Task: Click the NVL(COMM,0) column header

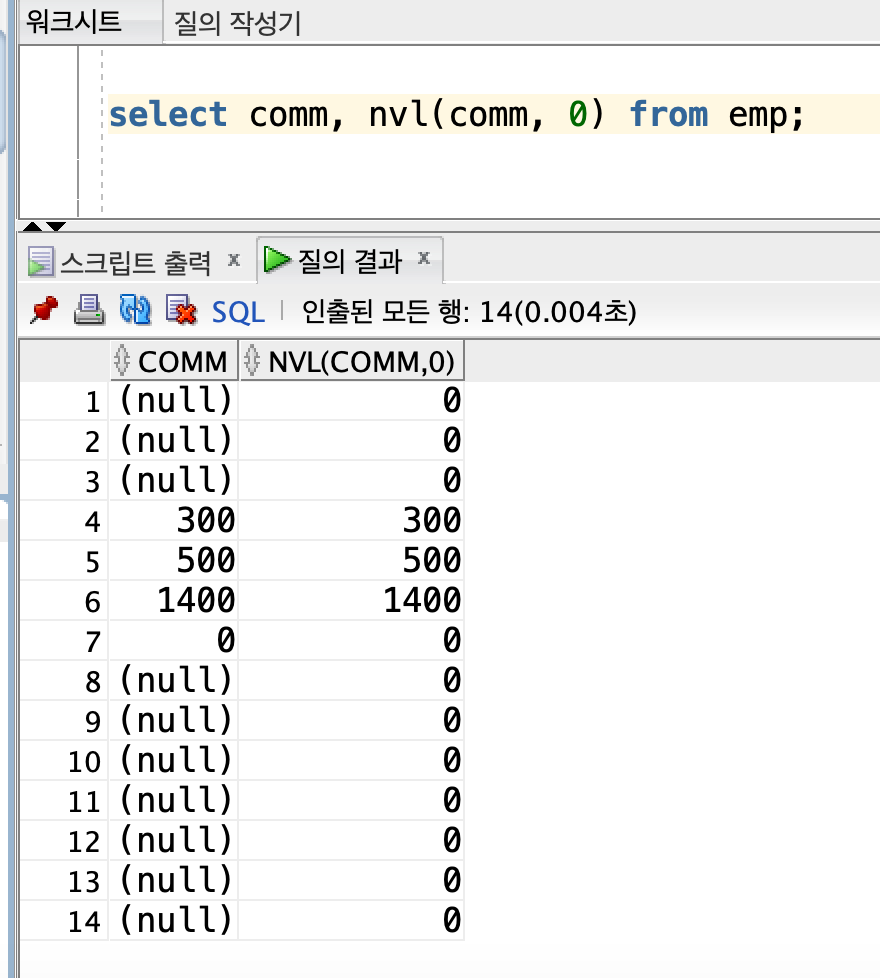Action: tap(352, 361)
